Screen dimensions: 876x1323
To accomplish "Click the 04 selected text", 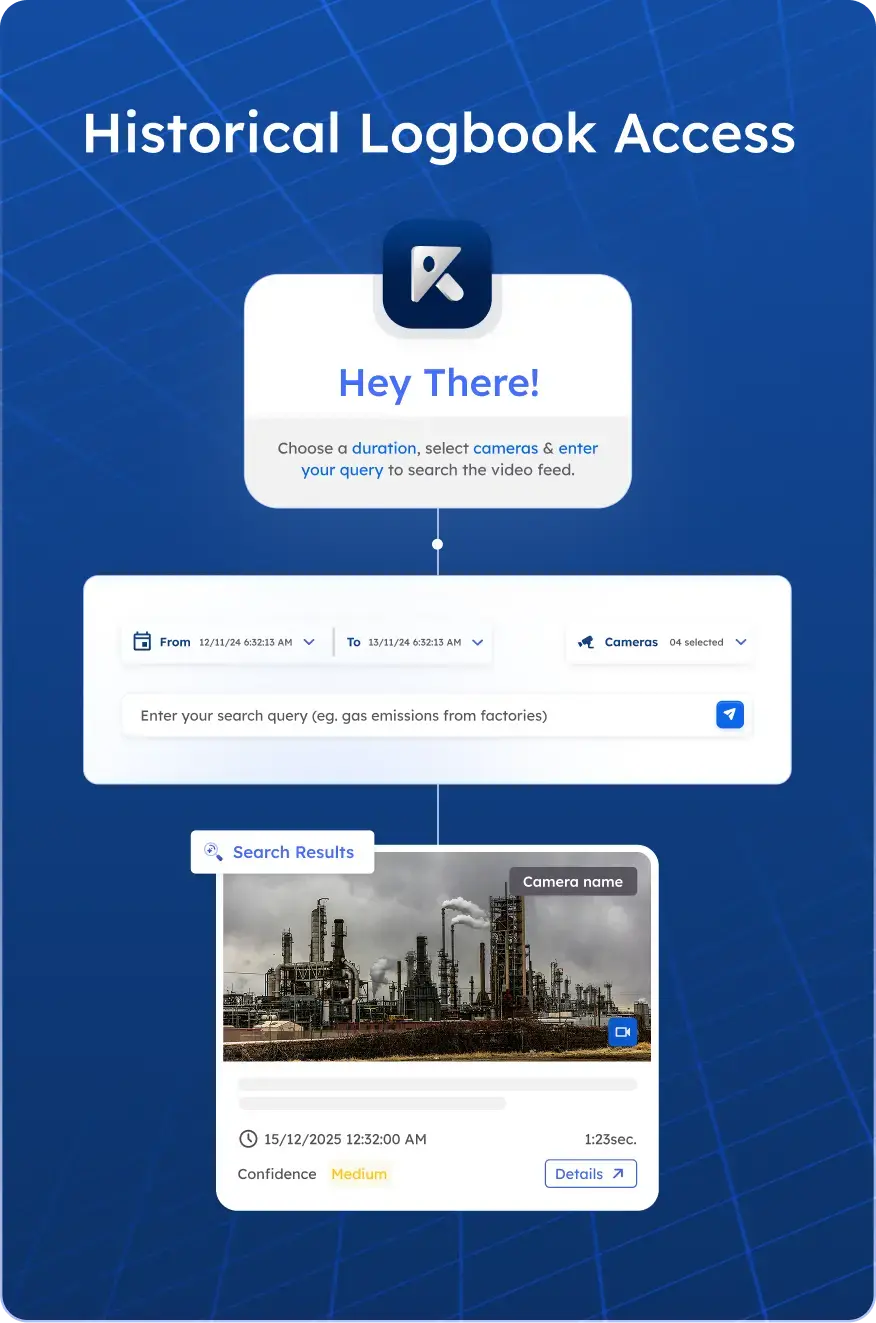I will click(x=697, y=642).
